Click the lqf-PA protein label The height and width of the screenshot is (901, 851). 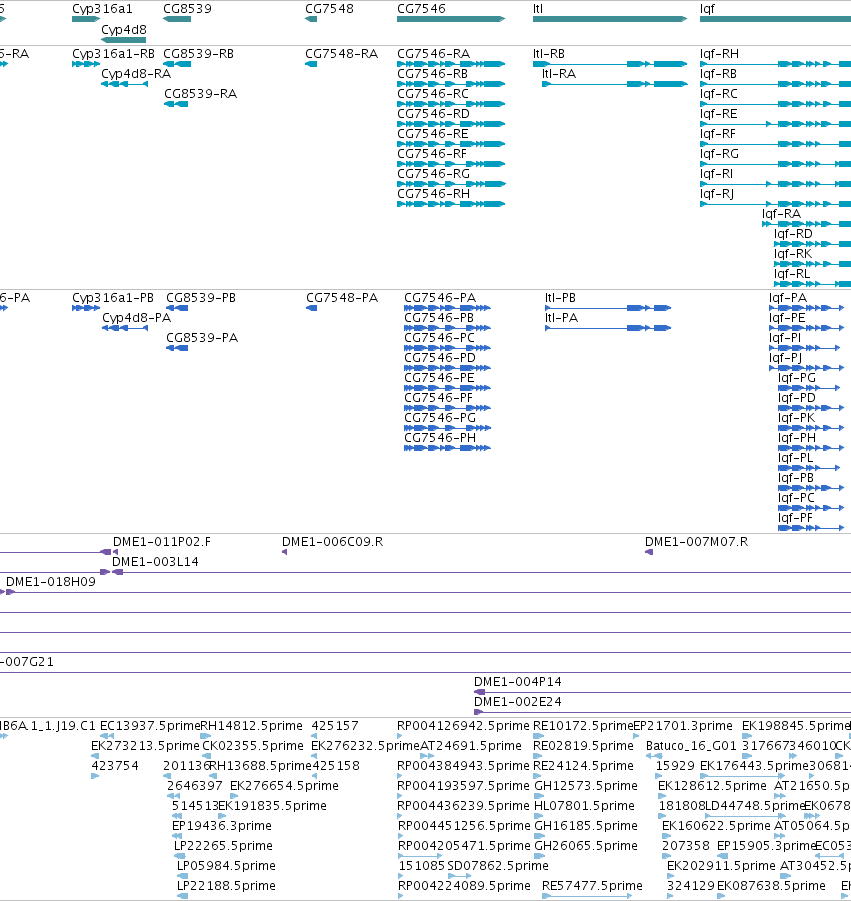(788, 298)
